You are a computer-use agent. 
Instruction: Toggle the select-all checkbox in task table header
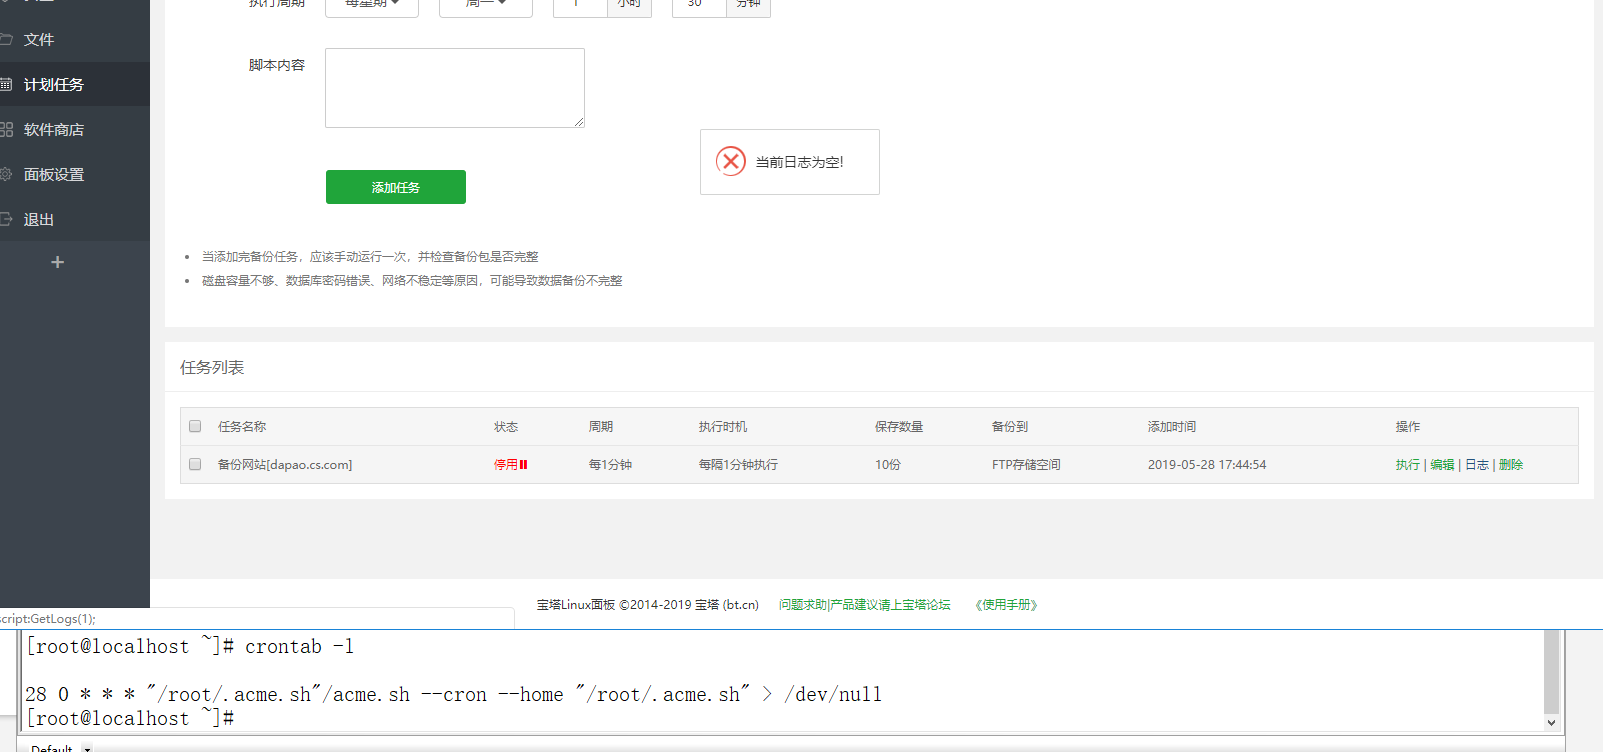pos(195,426)
